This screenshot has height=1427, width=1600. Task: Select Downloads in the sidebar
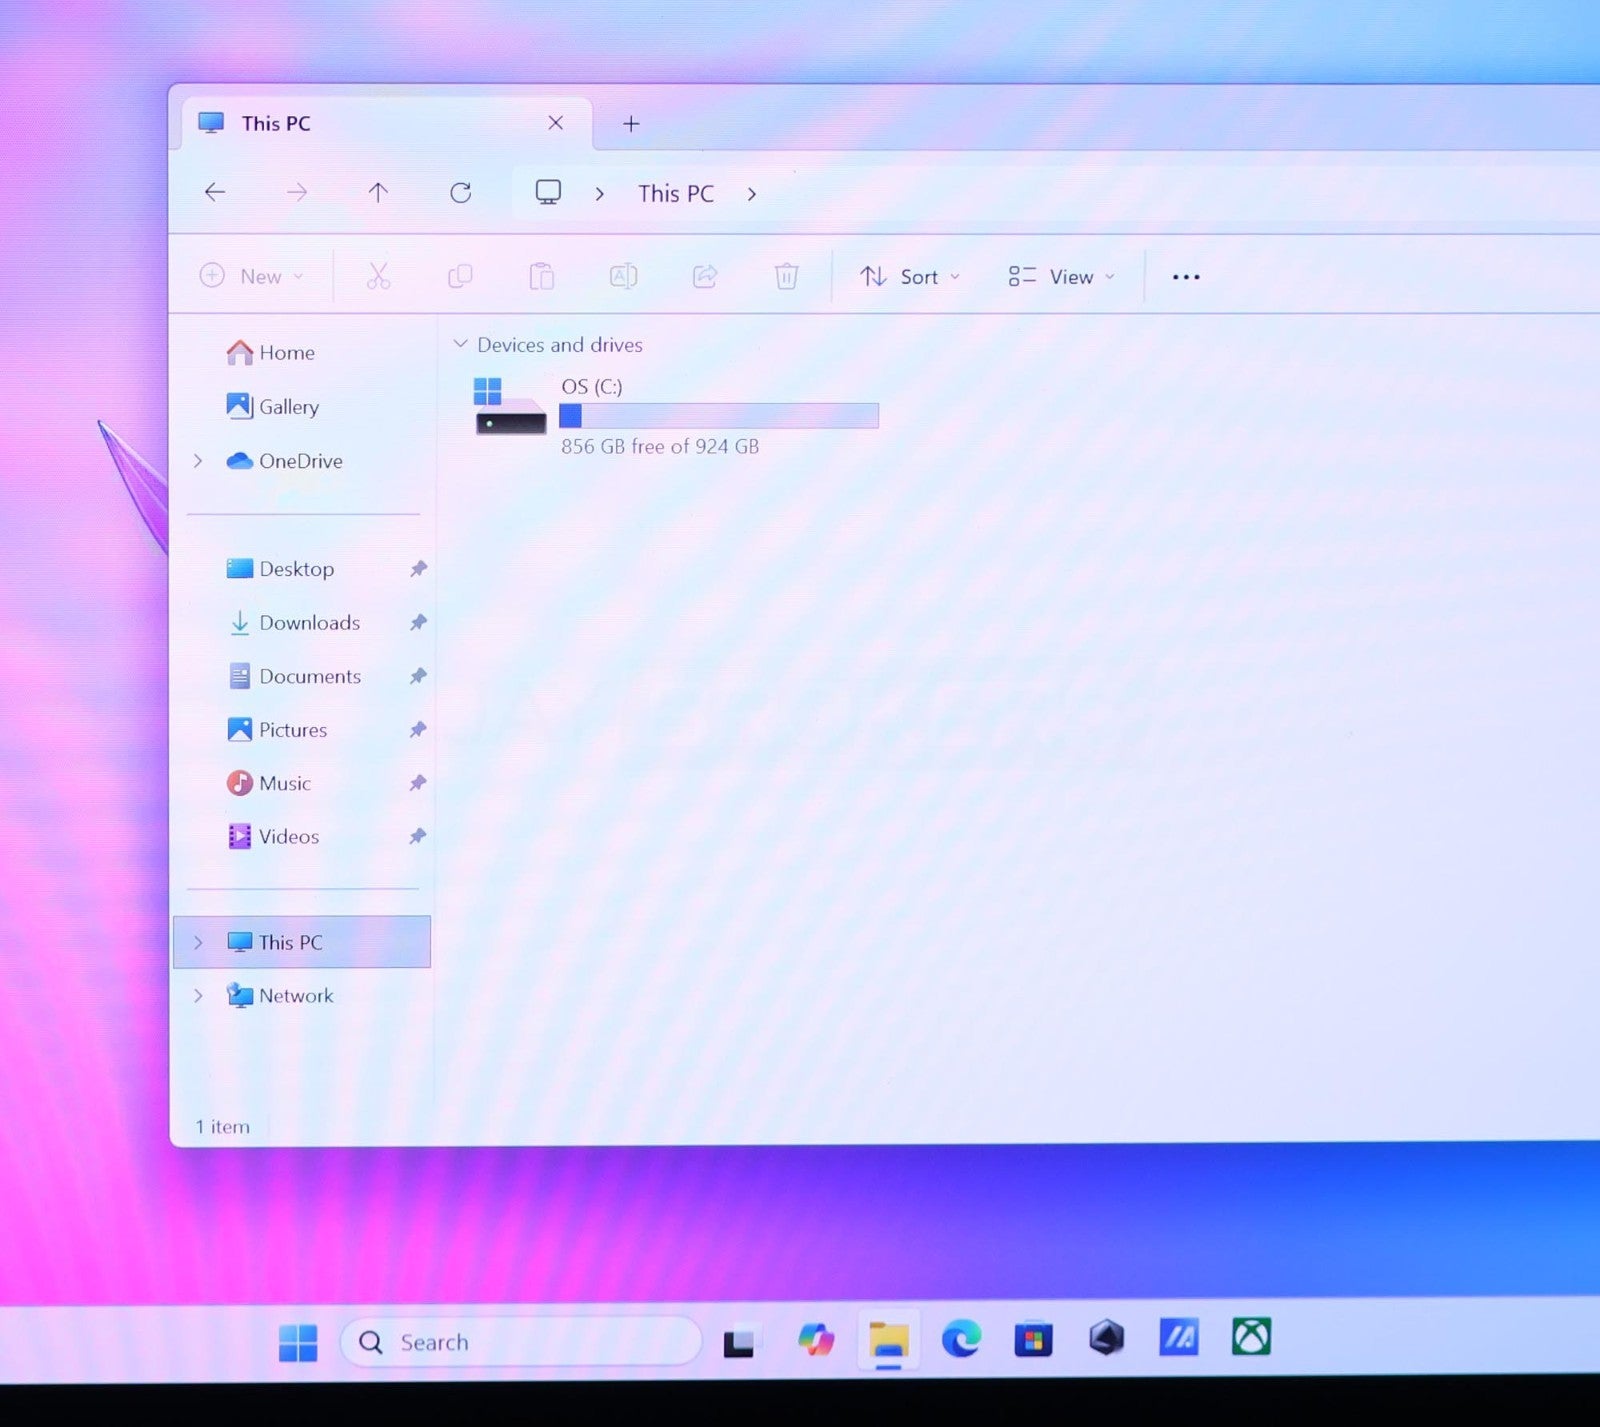click(x=309, y=623)
